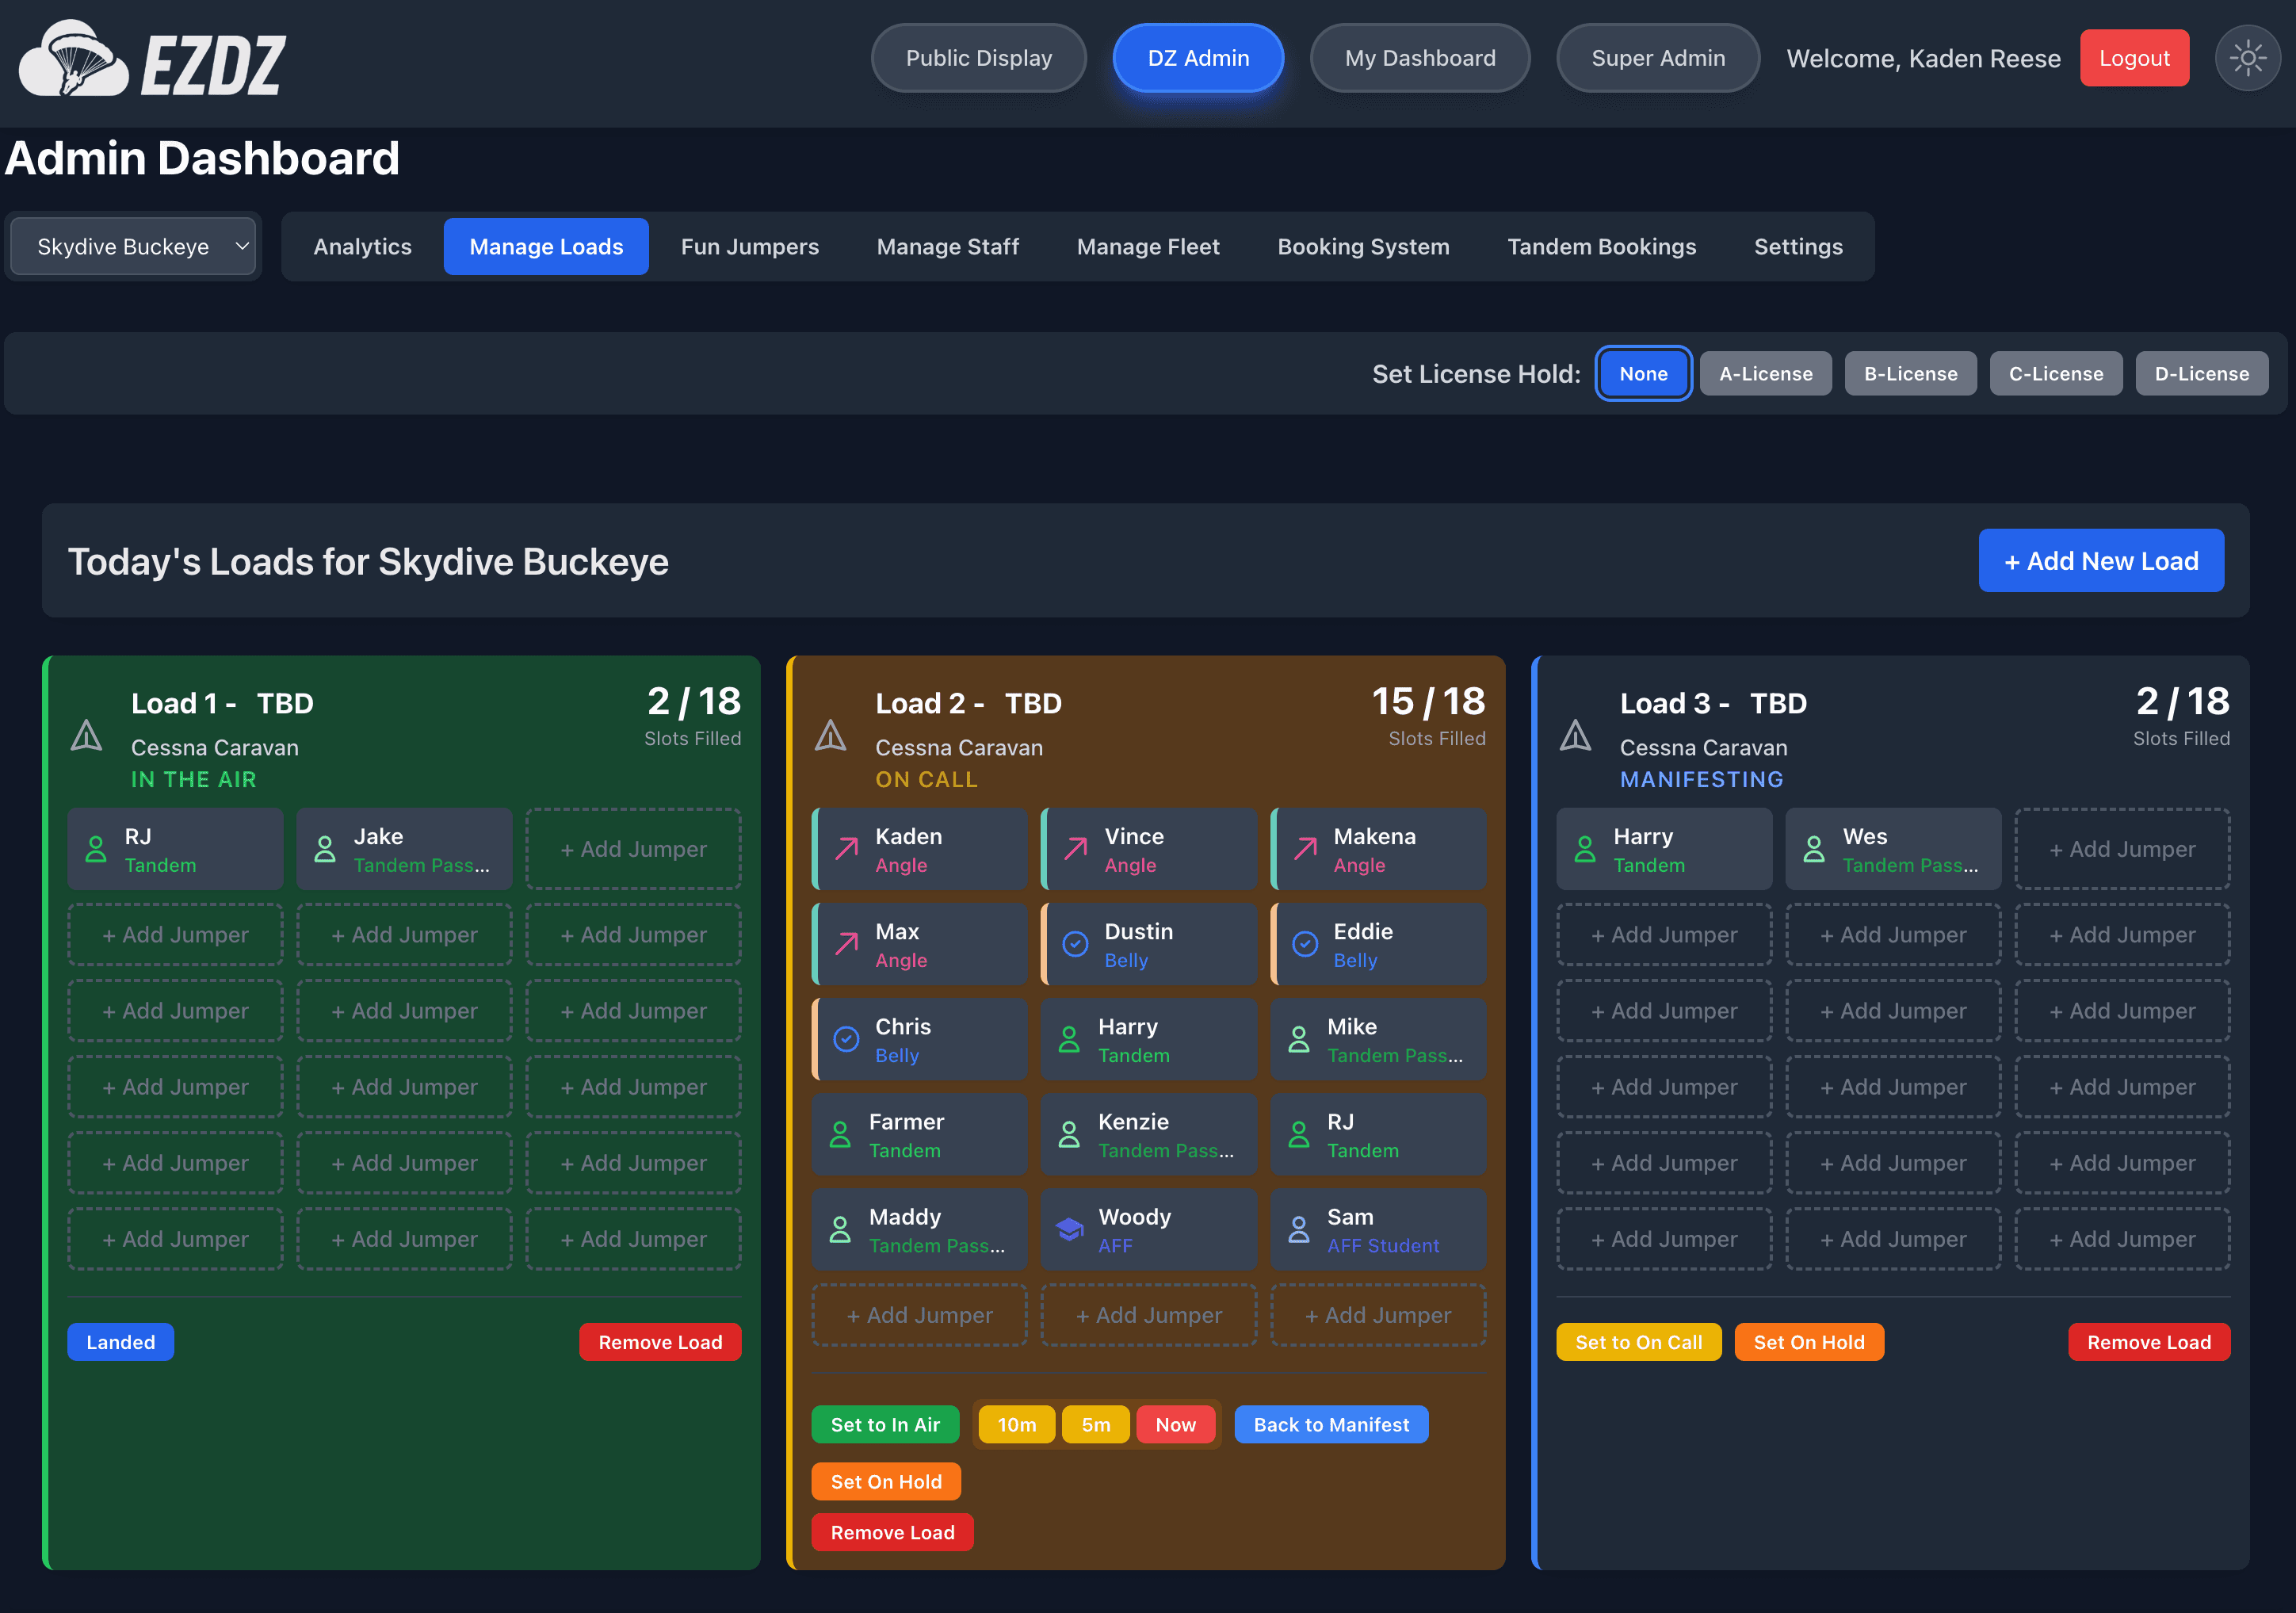Click the angle arrow icon on Makena's card
The height and width of the screenshot is (1613, 2296).
point(1305,848)
